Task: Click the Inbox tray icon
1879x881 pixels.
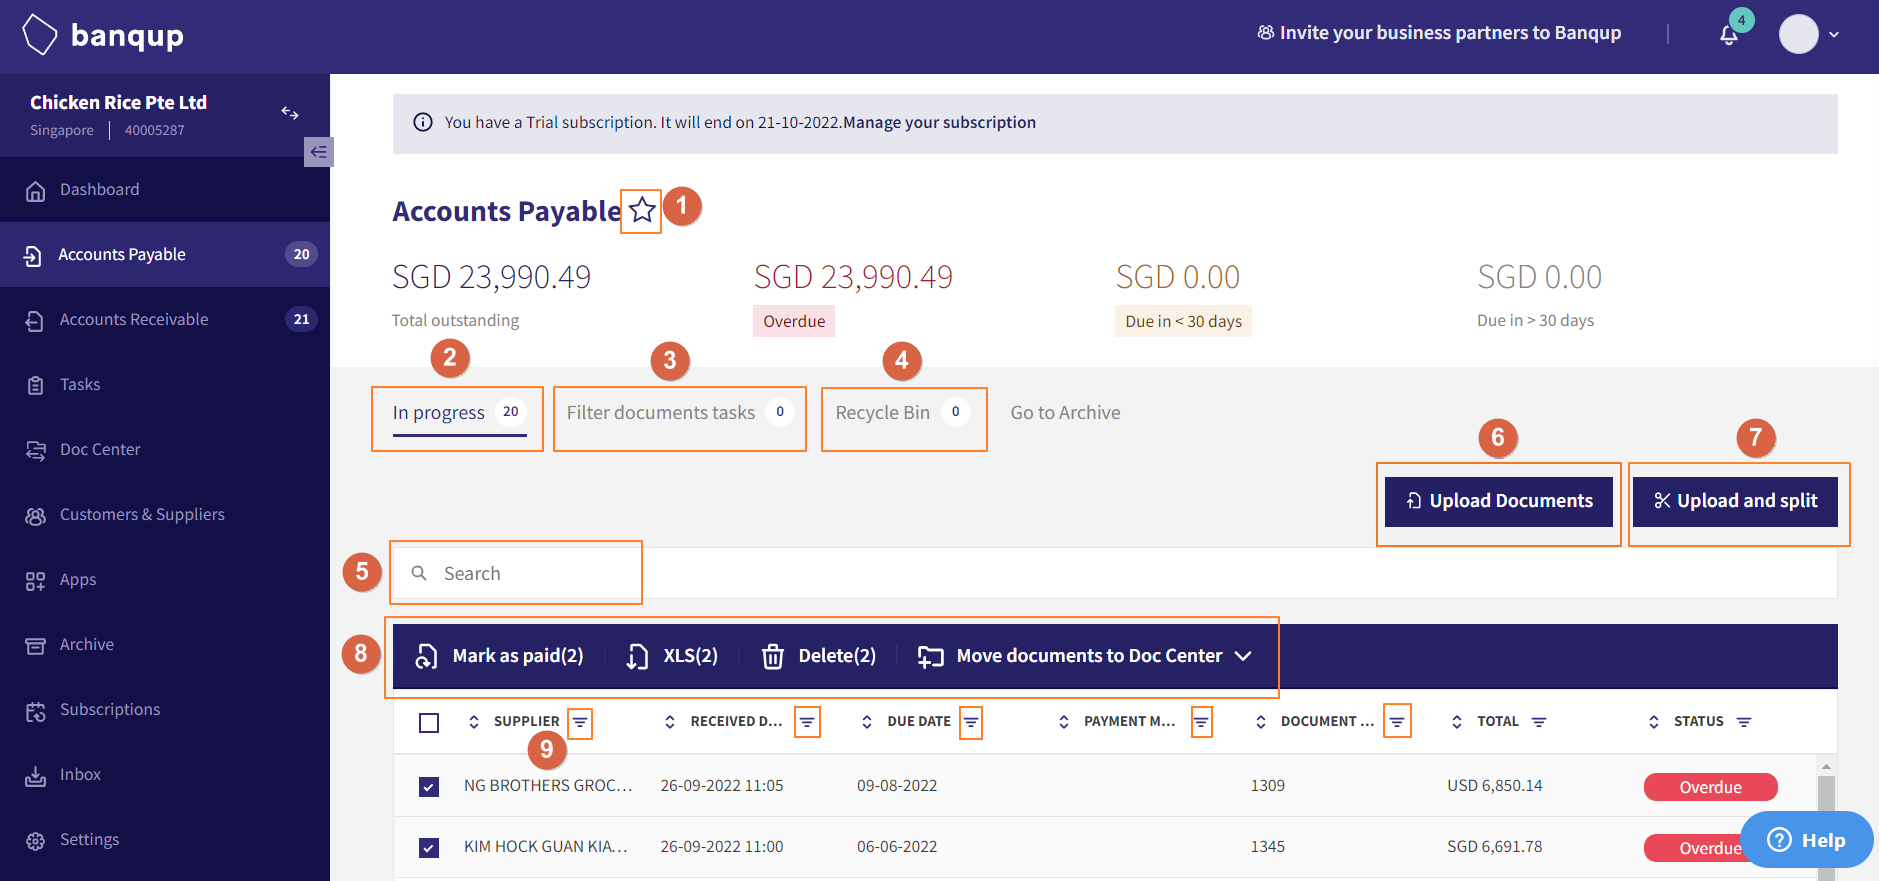Action: click(36, 776)
